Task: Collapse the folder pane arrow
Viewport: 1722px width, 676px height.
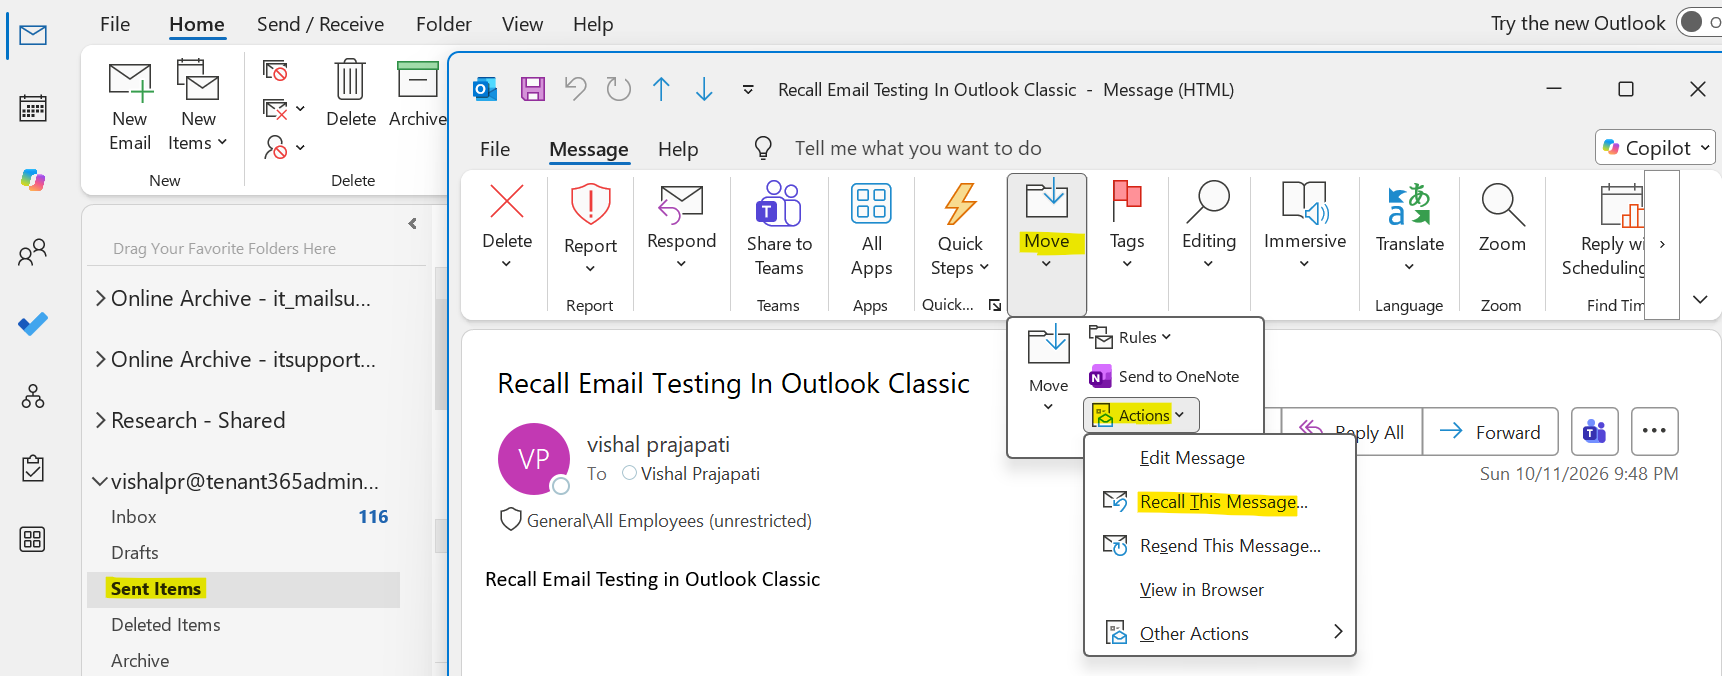Action: [x=412, y=224]
